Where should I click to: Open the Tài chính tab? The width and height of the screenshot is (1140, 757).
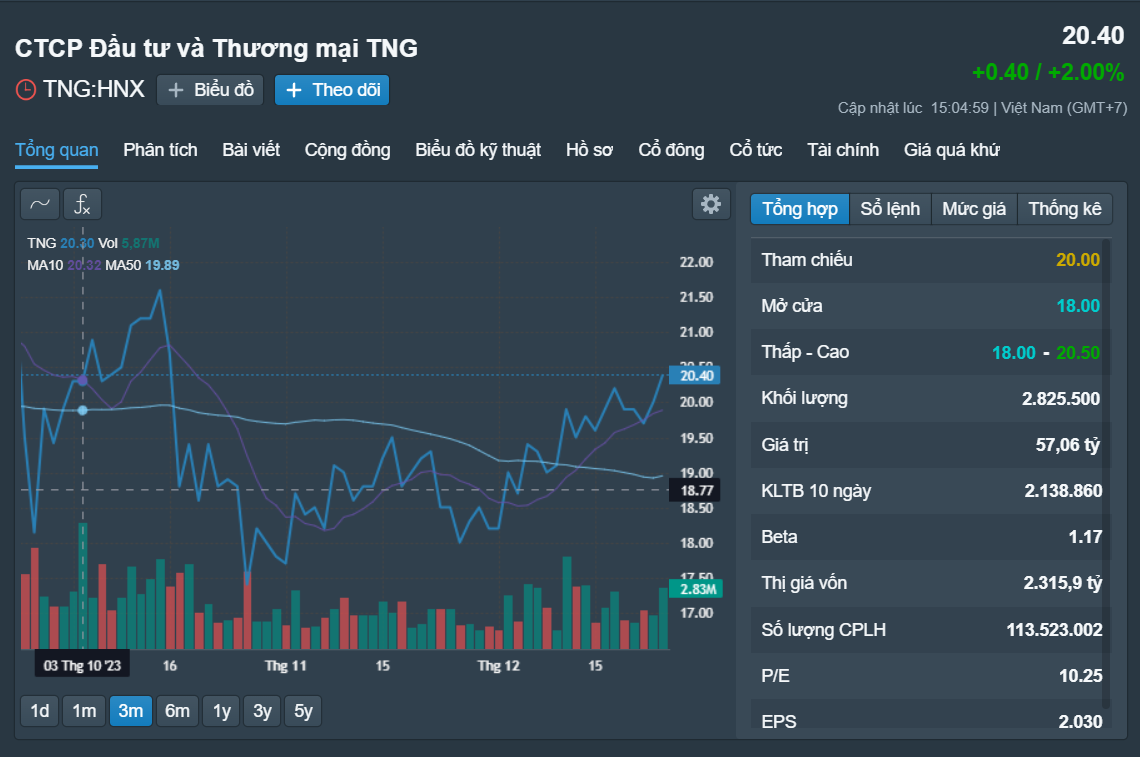843,151
